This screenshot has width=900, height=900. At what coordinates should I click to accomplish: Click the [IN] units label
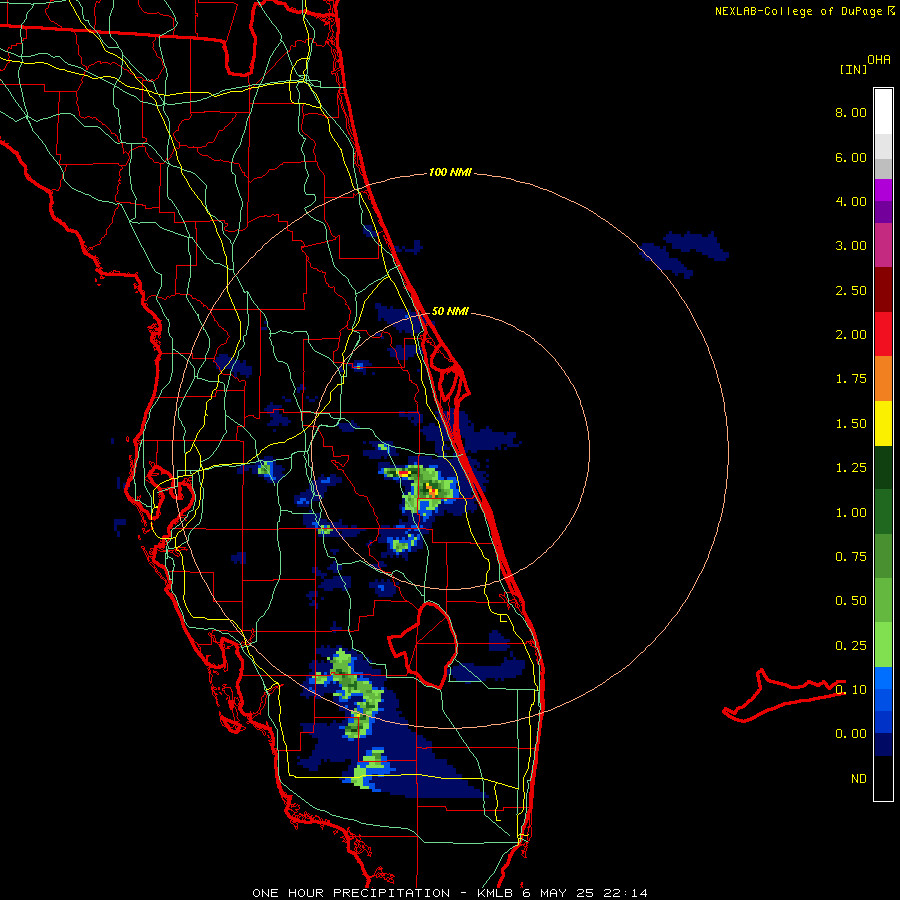[x=854, y=69]
